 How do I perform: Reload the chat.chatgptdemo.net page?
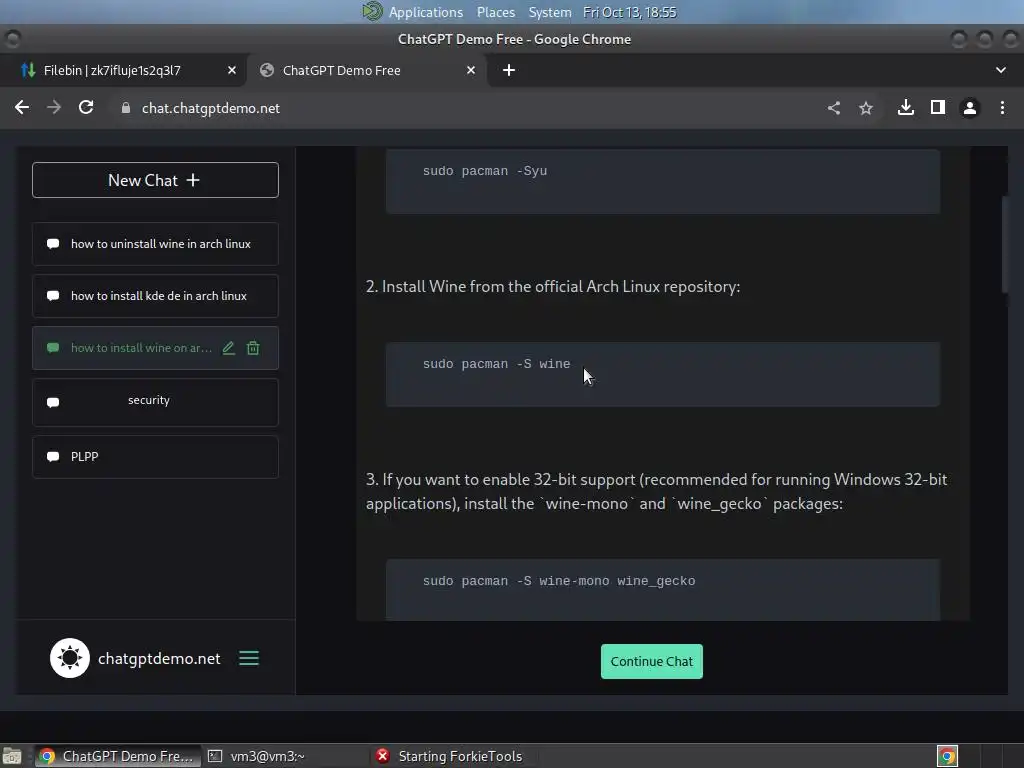pyautogui.click(x=86, y=108)
